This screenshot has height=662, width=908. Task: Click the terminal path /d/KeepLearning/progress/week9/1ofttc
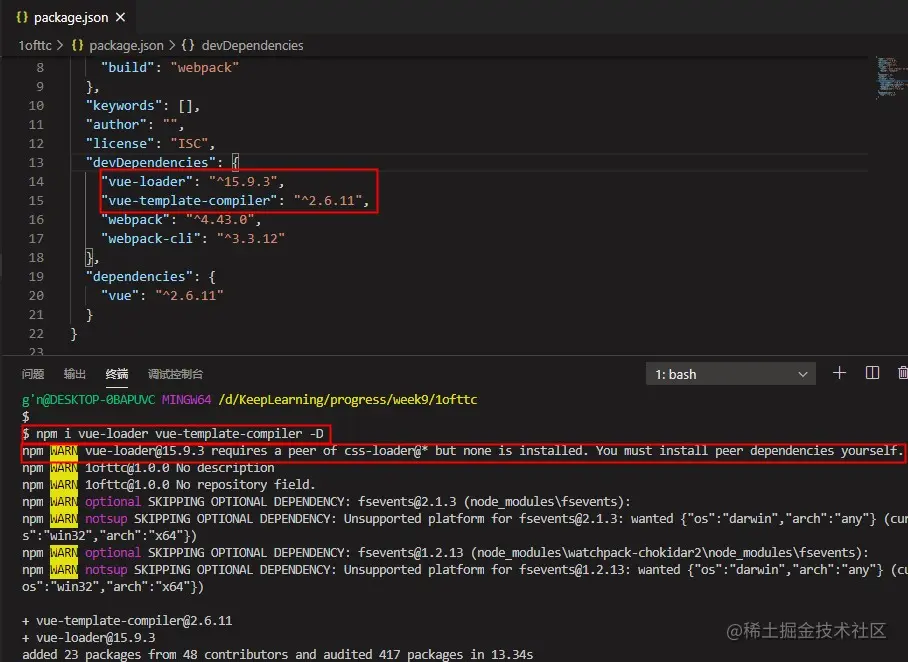point(347,400)
